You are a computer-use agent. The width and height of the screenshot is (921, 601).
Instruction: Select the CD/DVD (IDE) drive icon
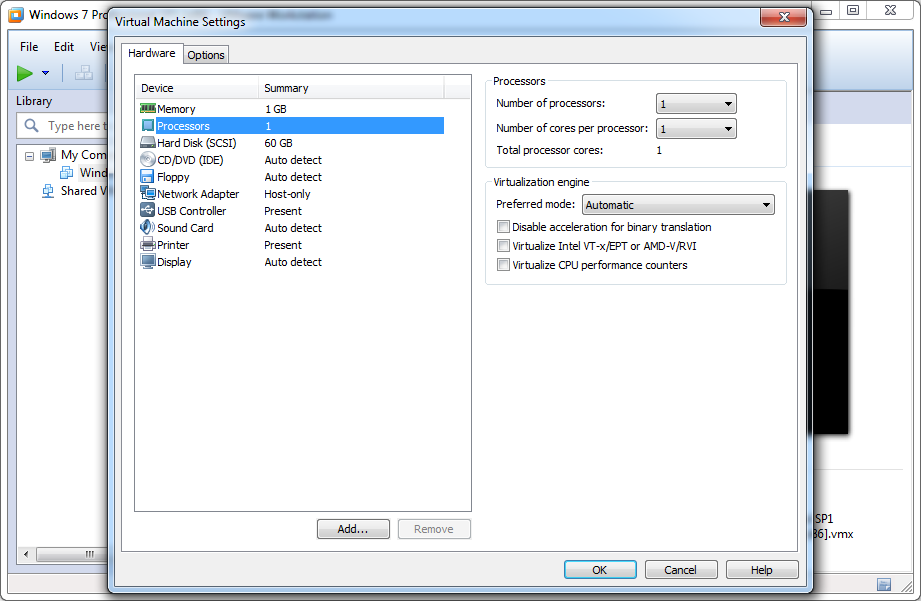148,160
